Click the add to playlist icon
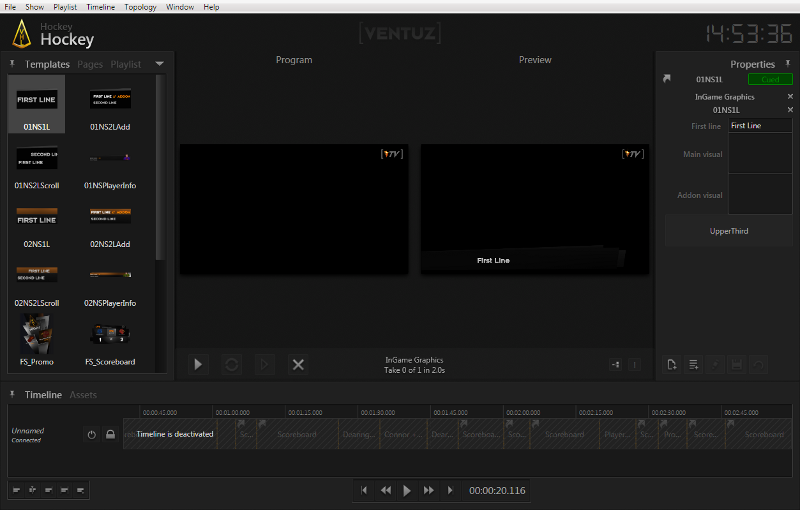The width and height of the screenshot is (800, 510). (x=694, y=365)
